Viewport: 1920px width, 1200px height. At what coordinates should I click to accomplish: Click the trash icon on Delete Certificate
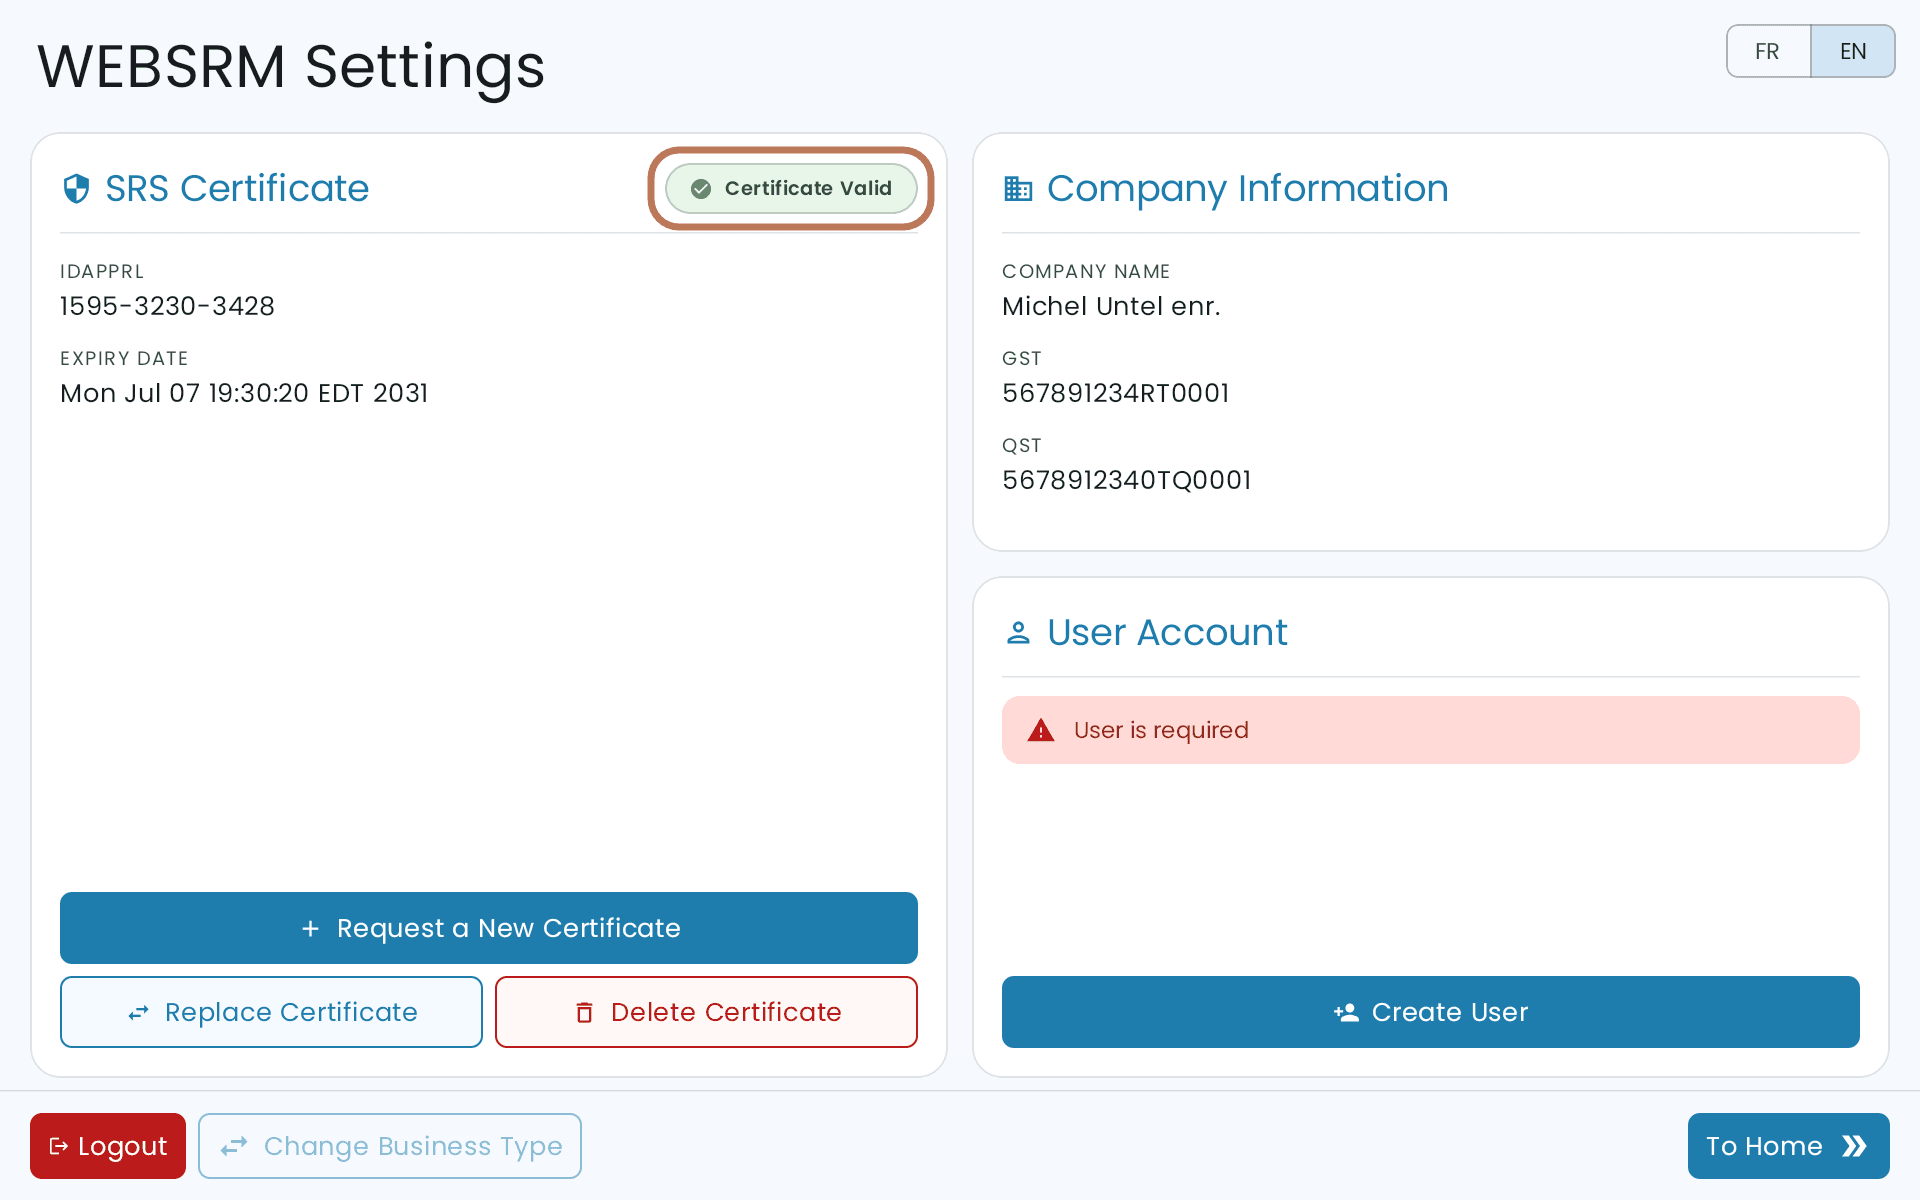pos(584,1013)
